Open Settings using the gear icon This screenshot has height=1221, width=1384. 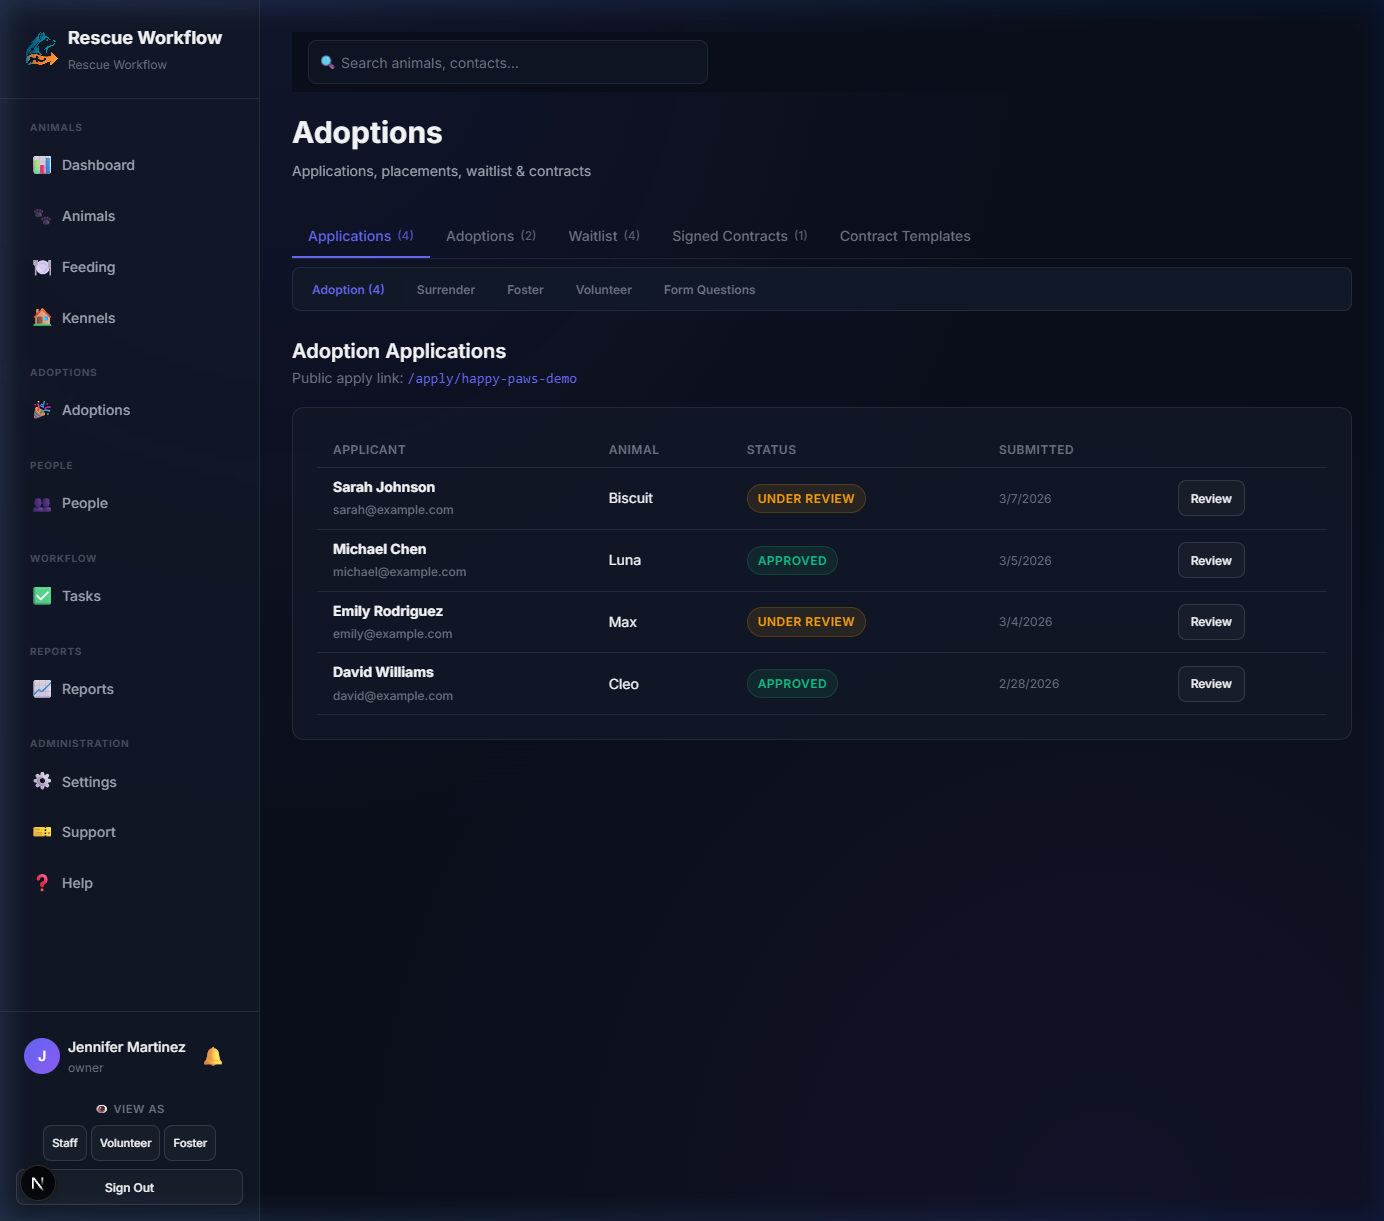[x=42, y=782]
